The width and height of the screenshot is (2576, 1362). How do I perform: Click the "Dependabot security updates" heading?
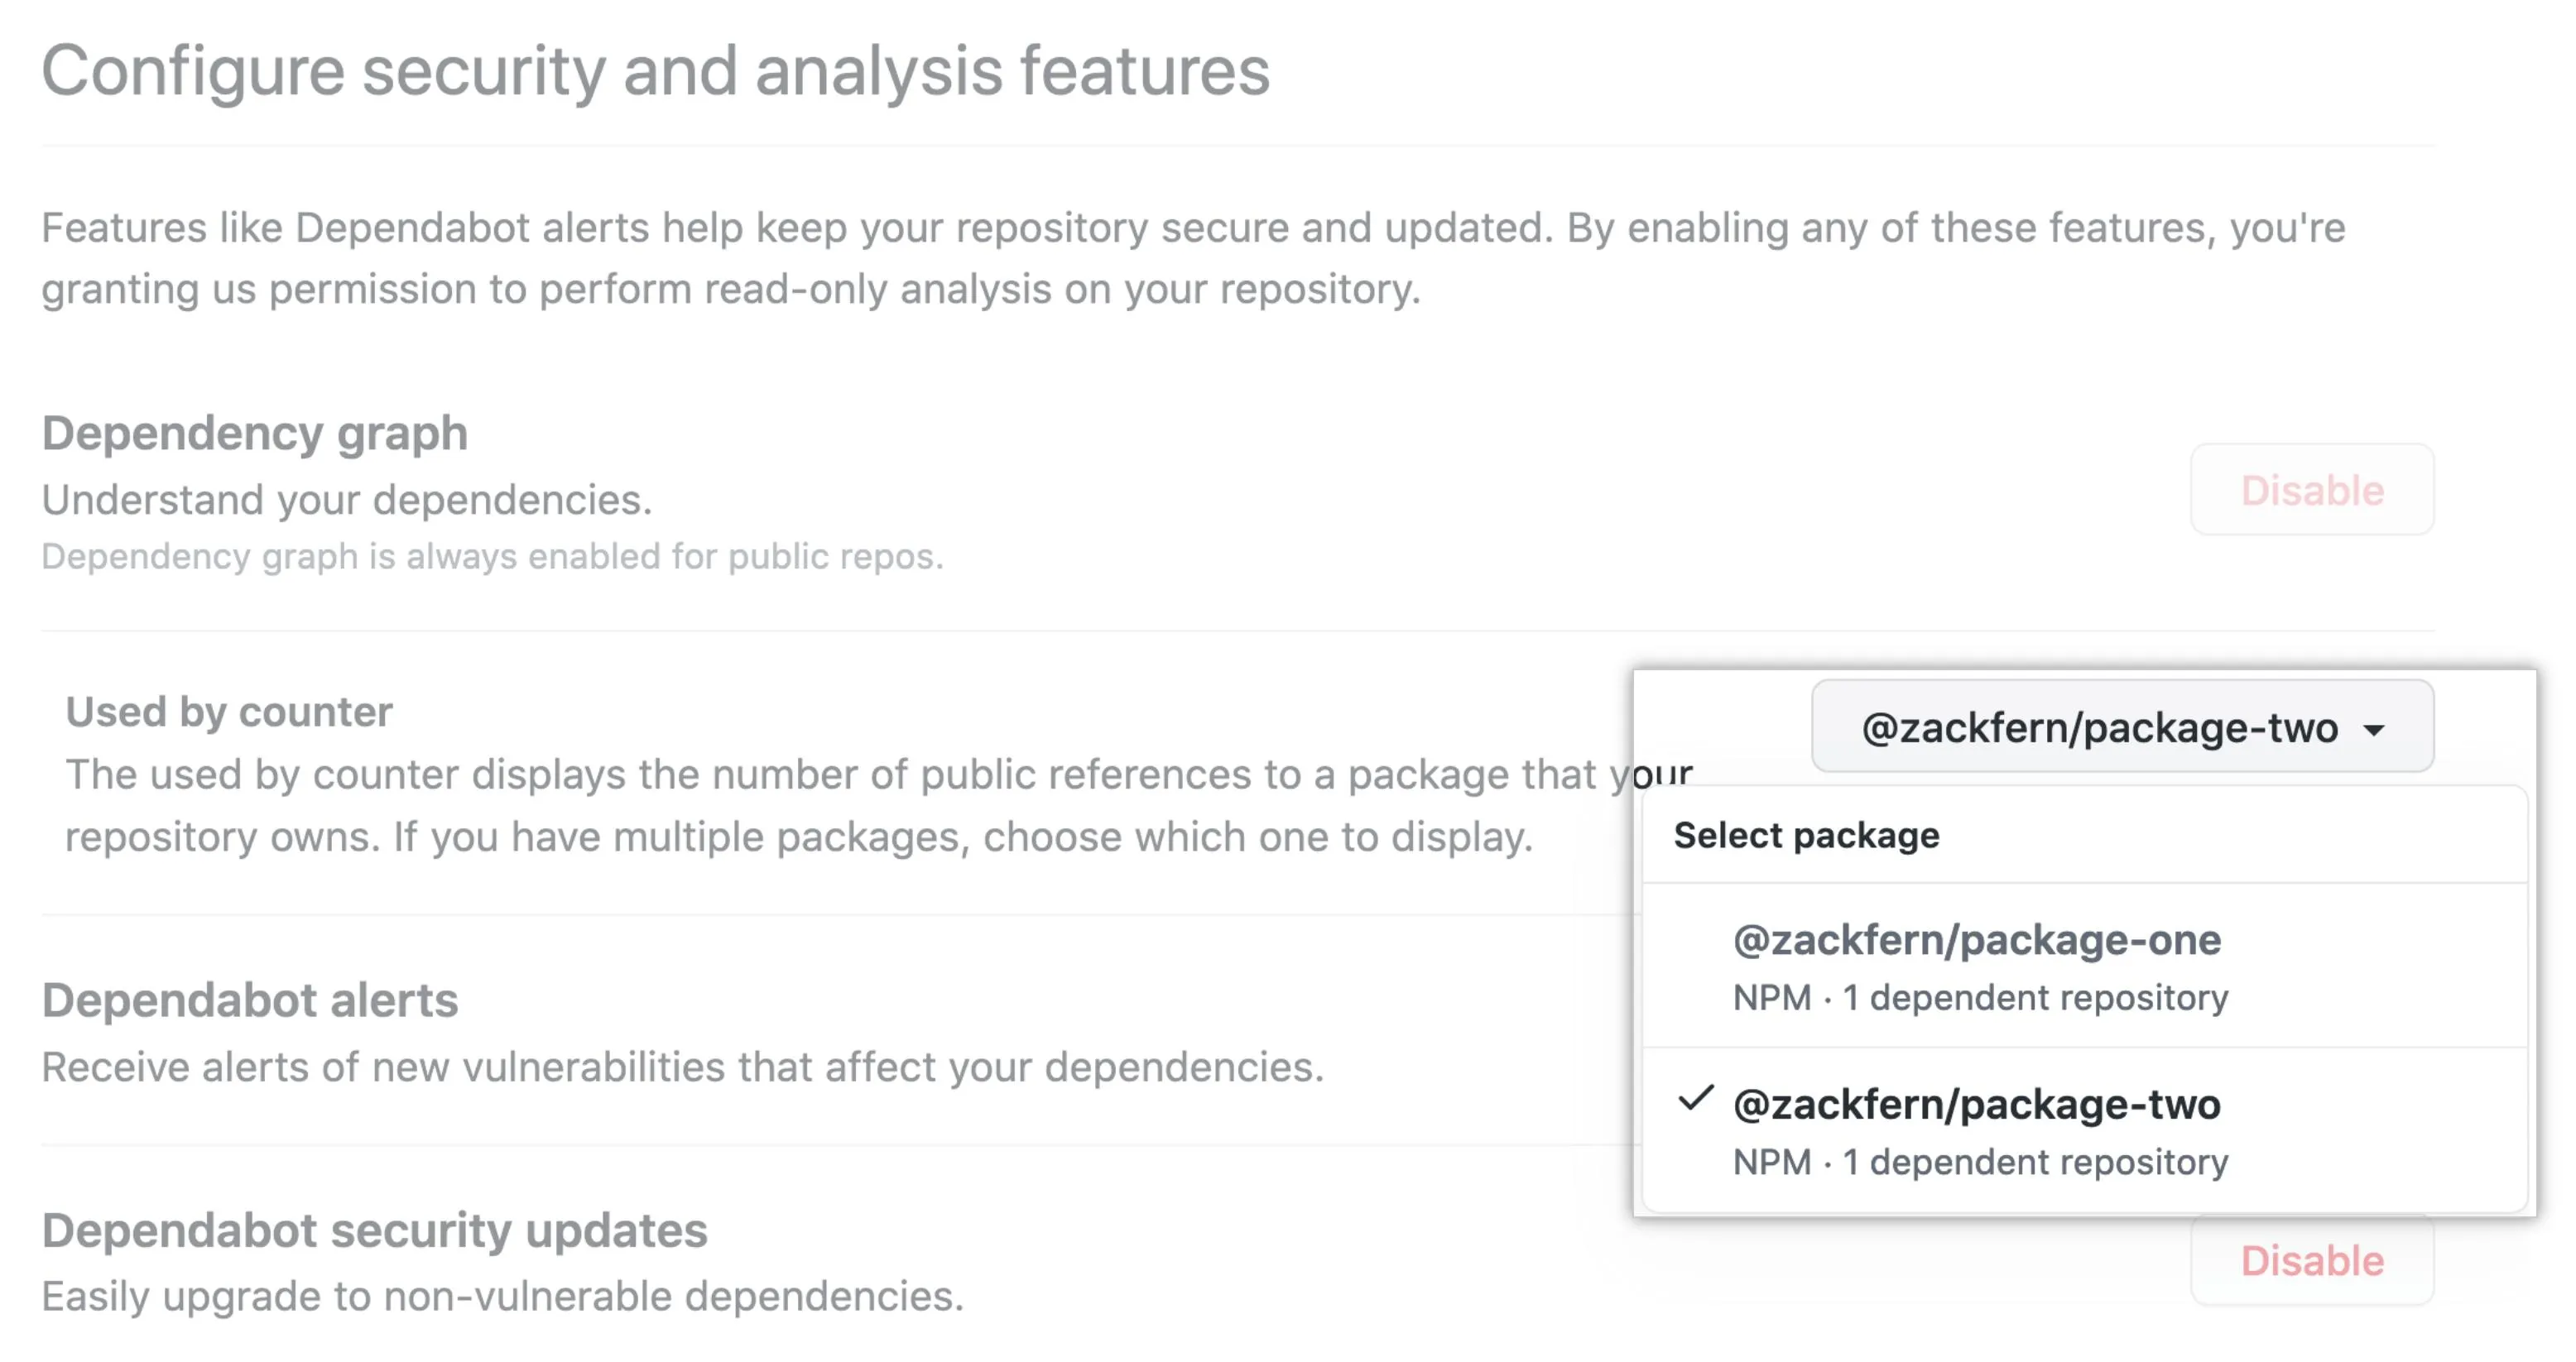click(374, 1230)
